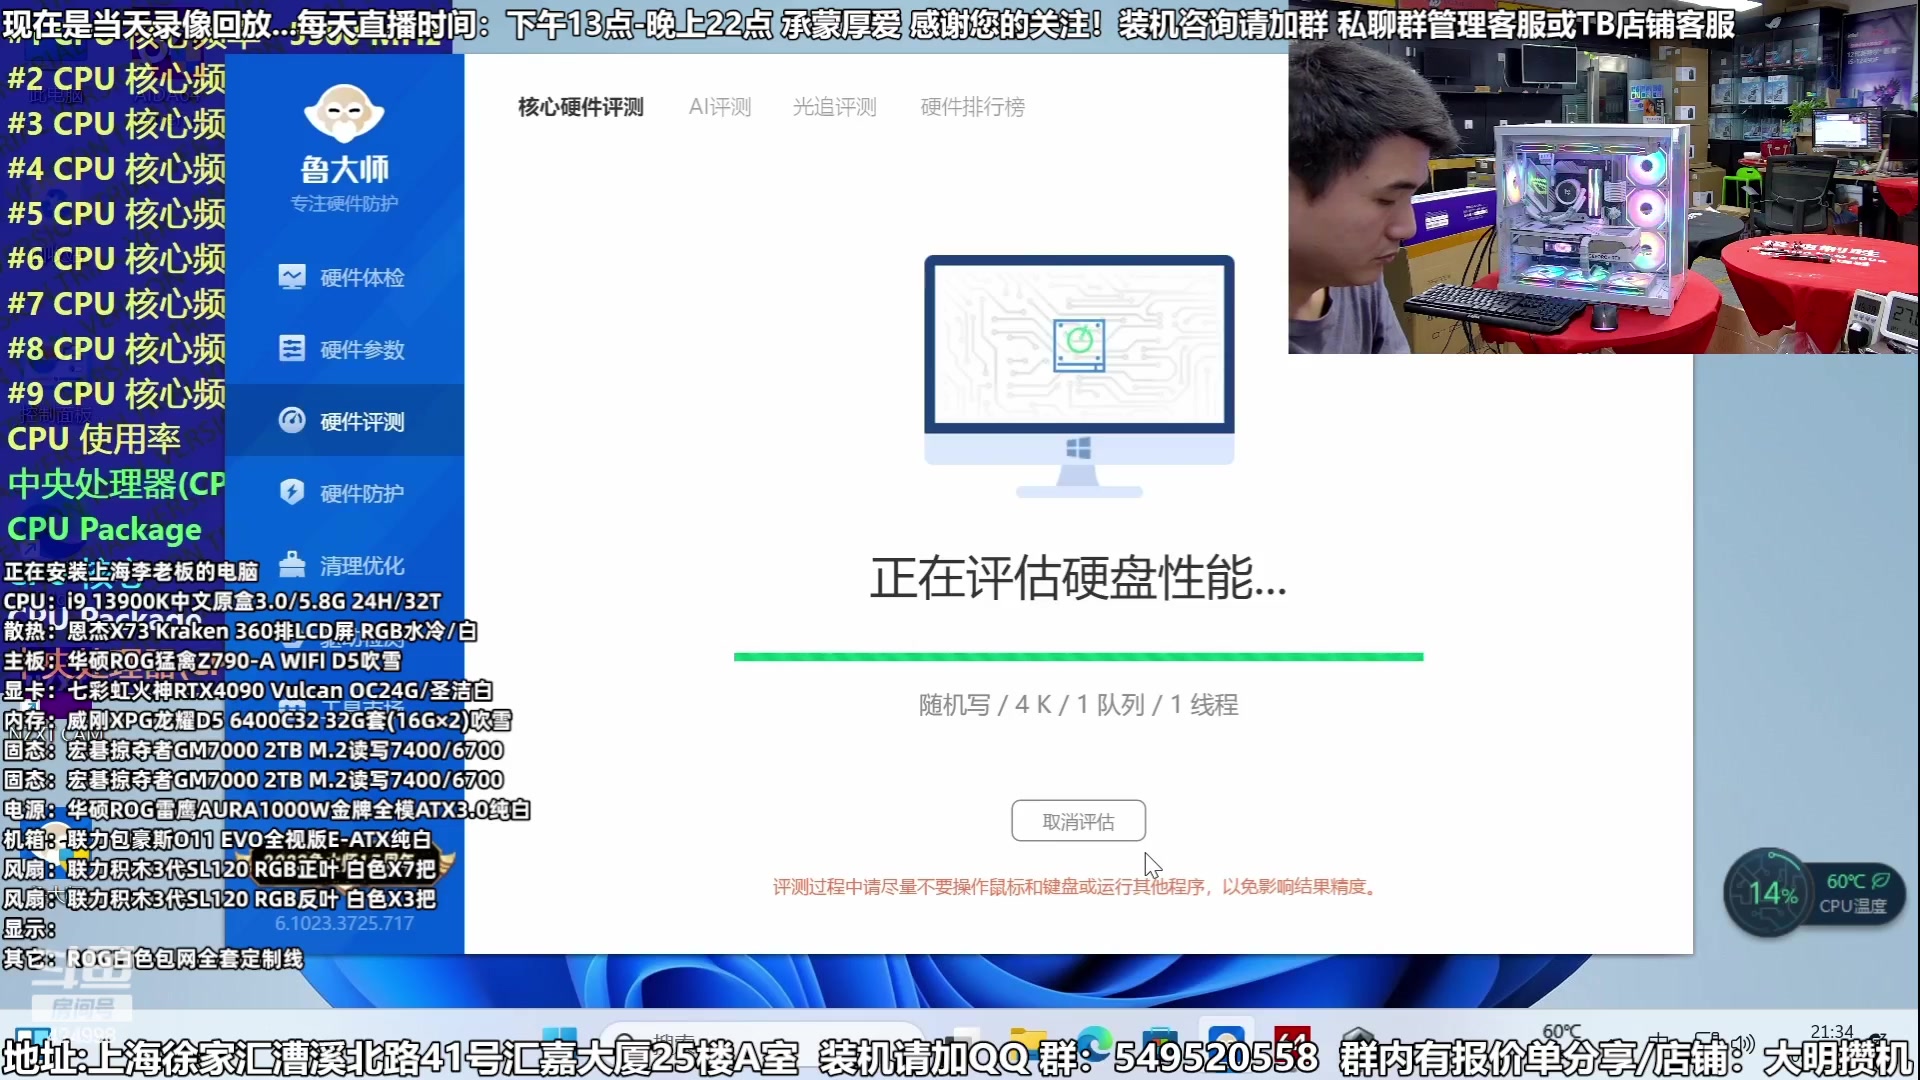Click the red warning notice about mouse use
This screenshot has height=1080, width=1920.
pyautogui.click(x=1078, y=887)
